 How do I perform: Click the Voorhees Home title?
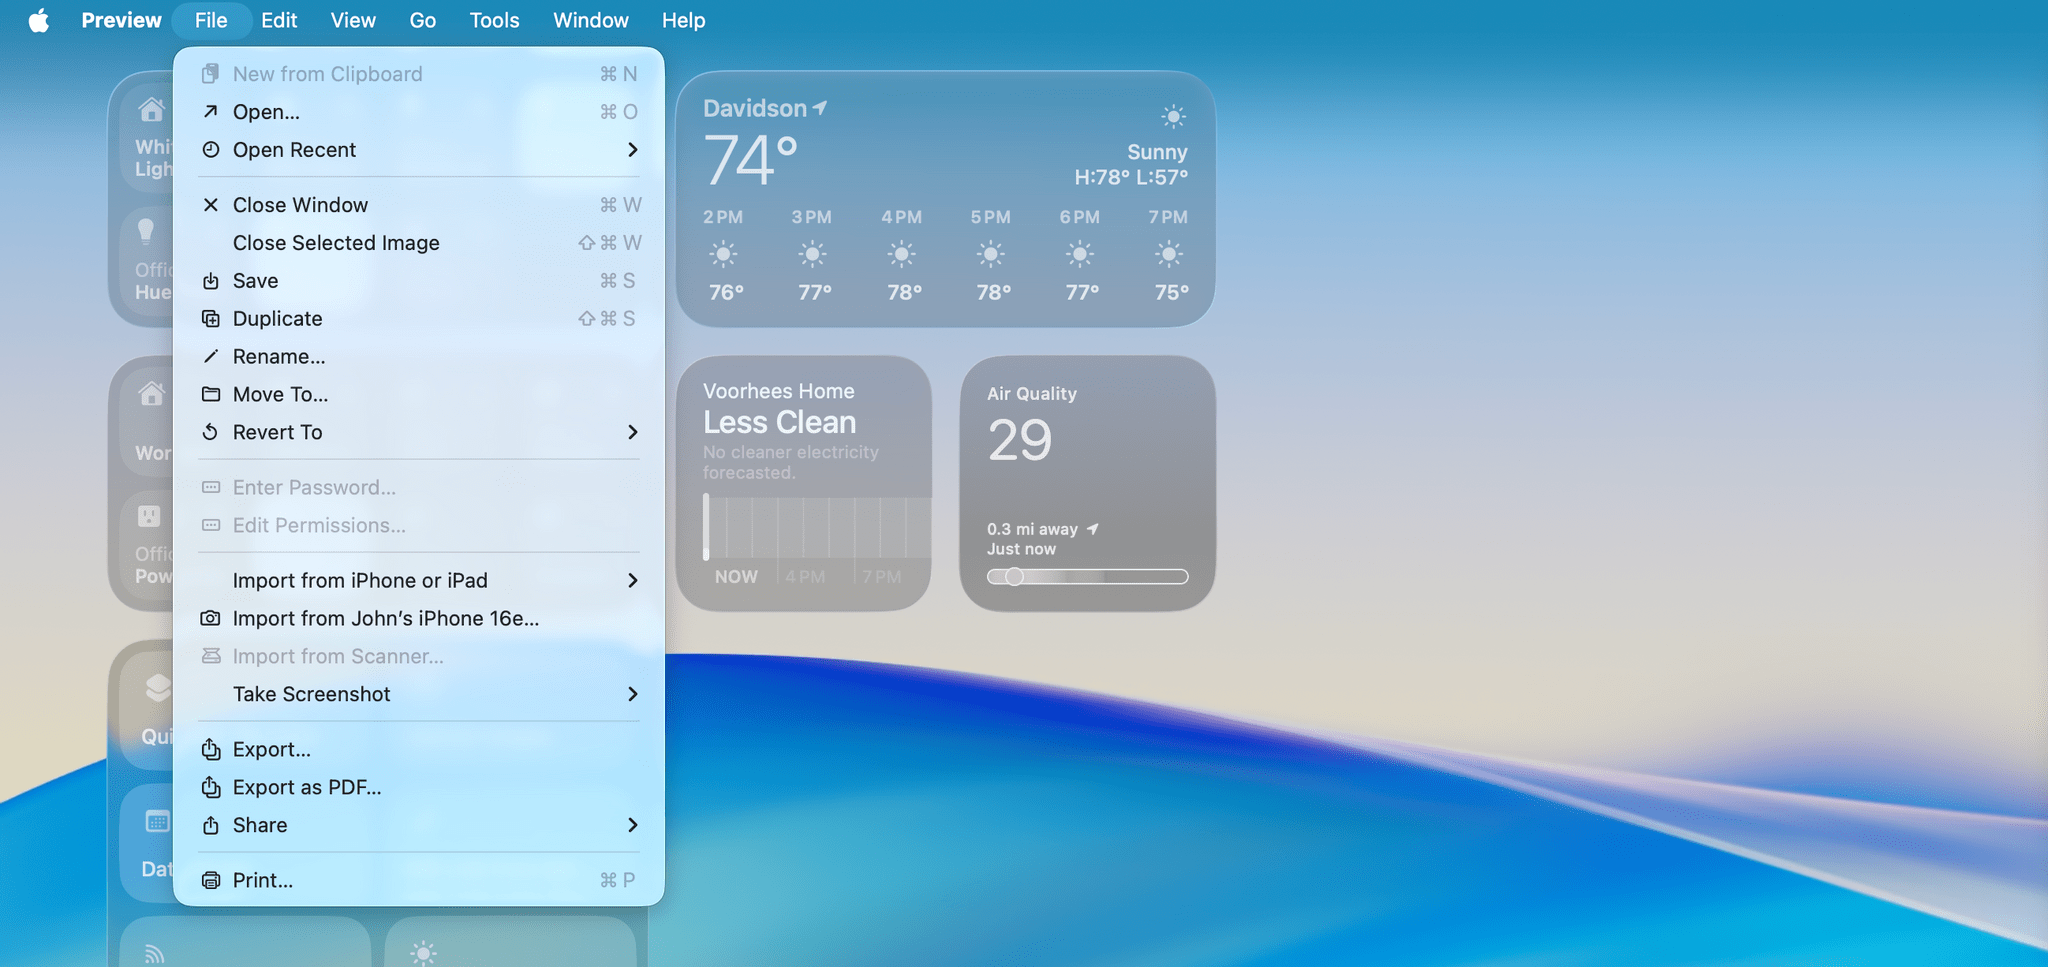click(x=779, y=391)
